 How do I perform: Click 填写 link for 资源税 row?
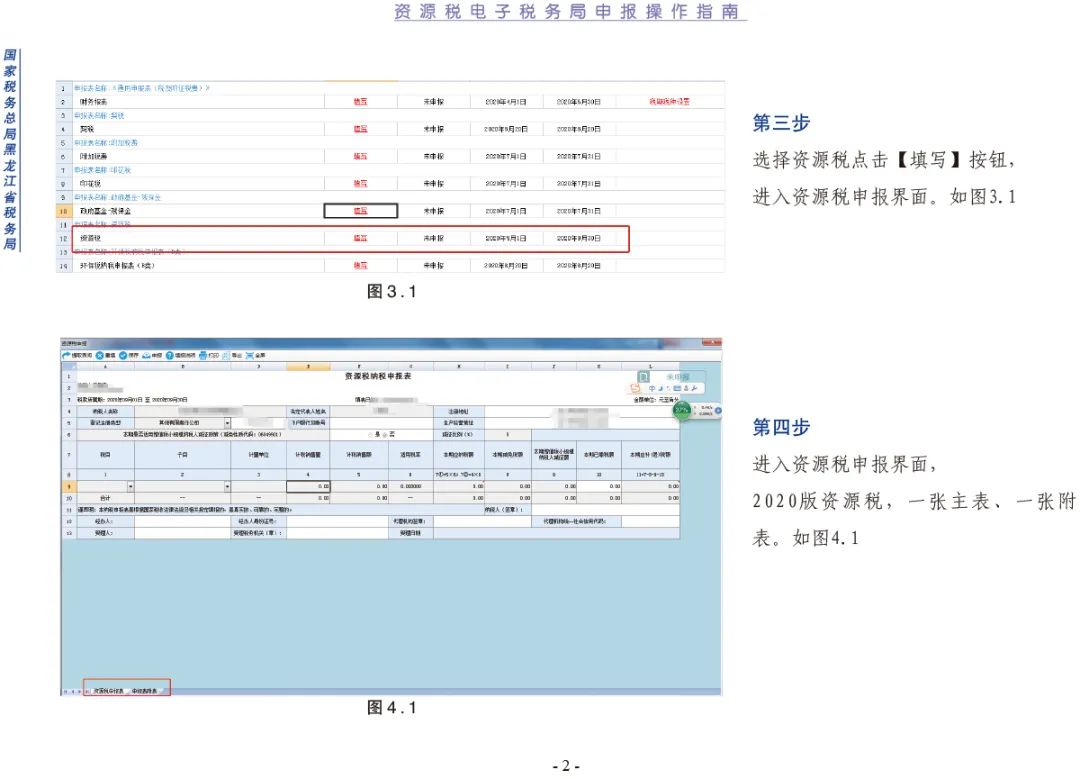[x=360, y=238]
